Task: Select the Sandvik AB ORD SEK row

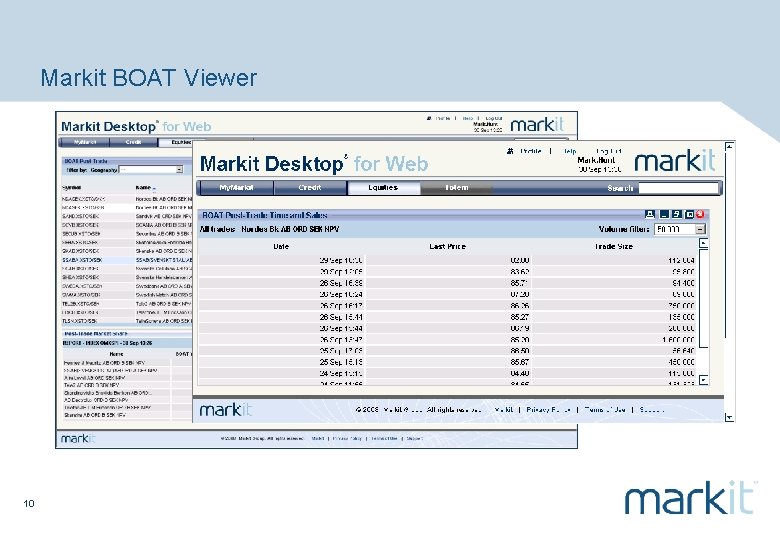Action: click(127, 216)
